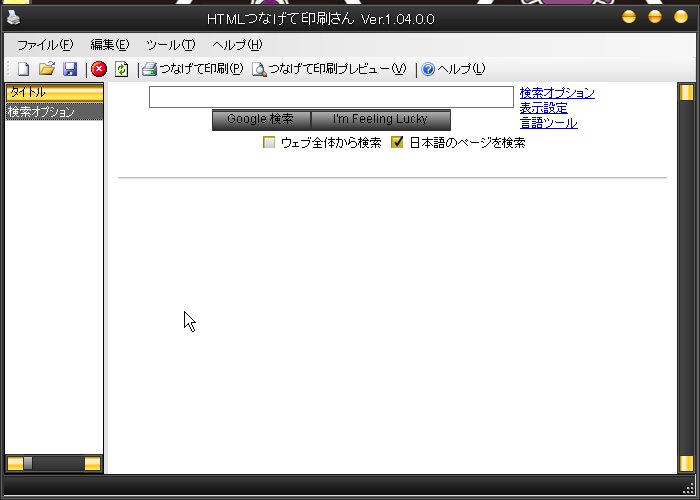Open つなげて印刷プレビュー(V) print preview
The height and width of the screenshot is (500, 700).
[329, 69]
